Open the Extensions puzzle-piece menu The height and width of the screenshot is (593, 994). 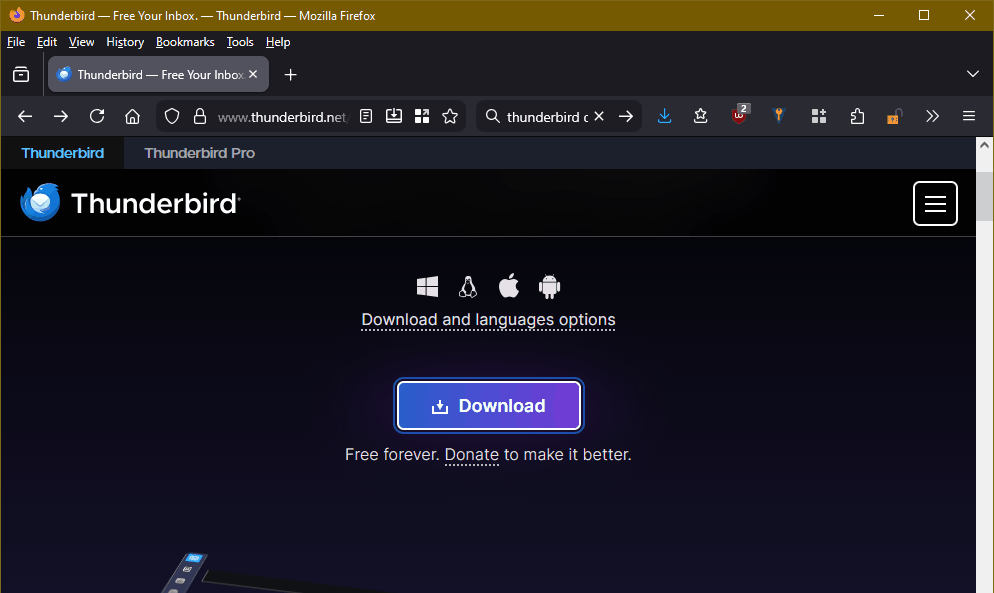click(x=857, y=116)
